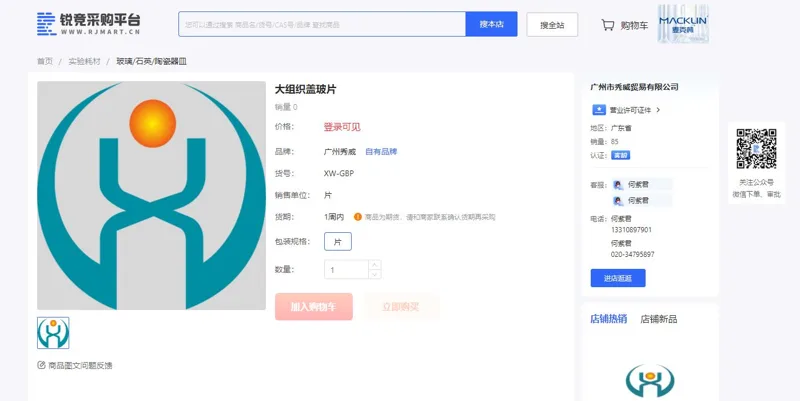Click the brand name 广州秀威
This screenshot has height=401, width=800.
[340, 152]
